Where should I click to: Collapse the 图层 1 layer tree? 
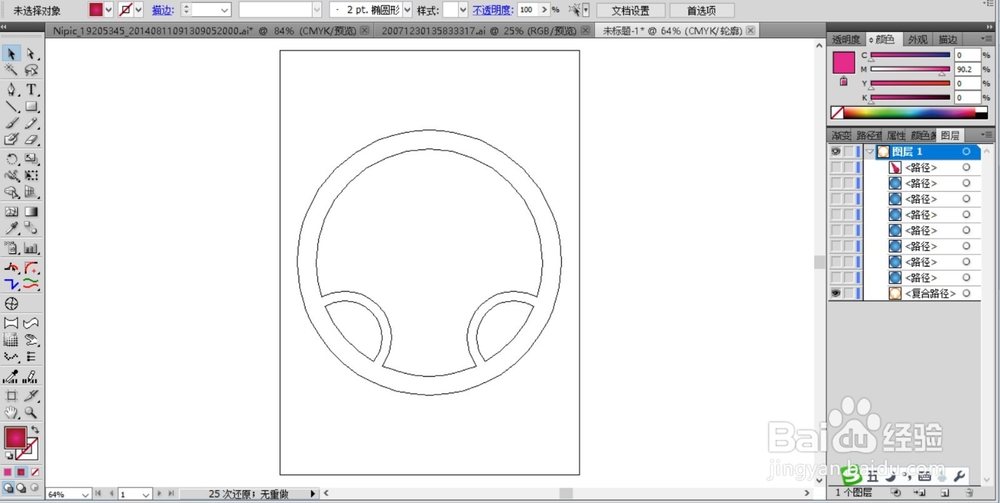869,152
